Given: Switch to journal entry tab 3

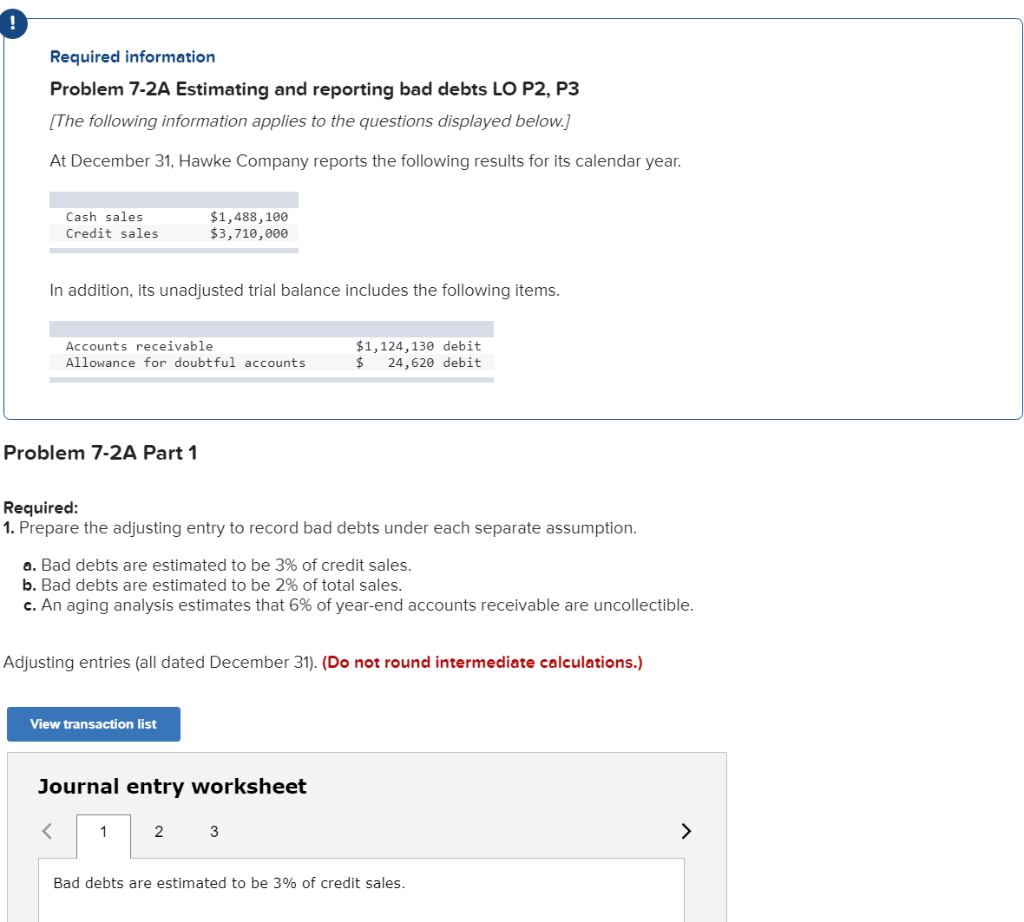Looking at the screenshot, I should pos(213,831).
